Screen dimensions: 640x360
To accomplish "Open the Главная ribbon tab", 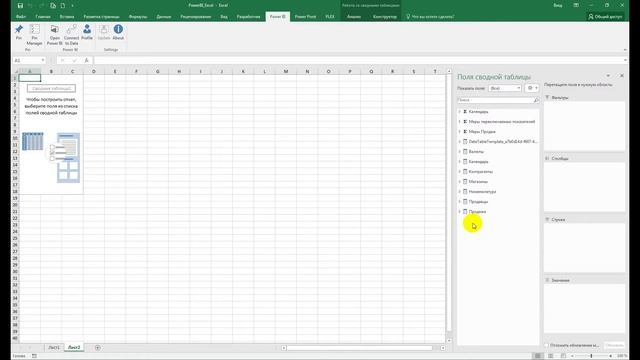I will [43, 17].
